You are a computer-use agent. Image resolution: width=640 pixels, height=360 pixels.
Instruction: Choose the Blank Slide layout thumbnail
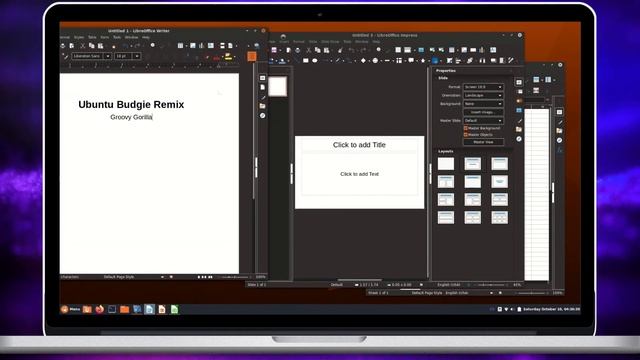(x=446, y=164)
